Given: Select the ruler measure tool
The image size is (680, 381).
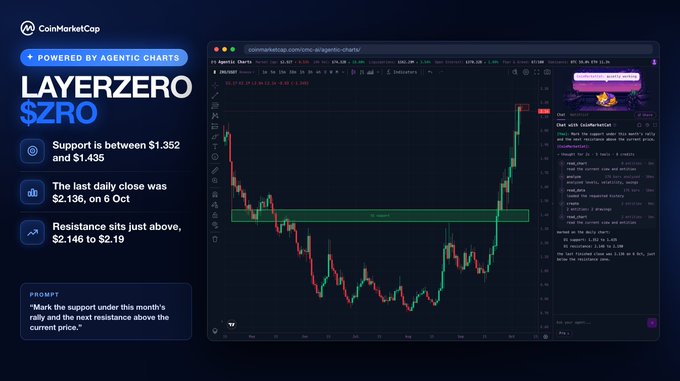Looking at the screenshot, I should 215,170.
